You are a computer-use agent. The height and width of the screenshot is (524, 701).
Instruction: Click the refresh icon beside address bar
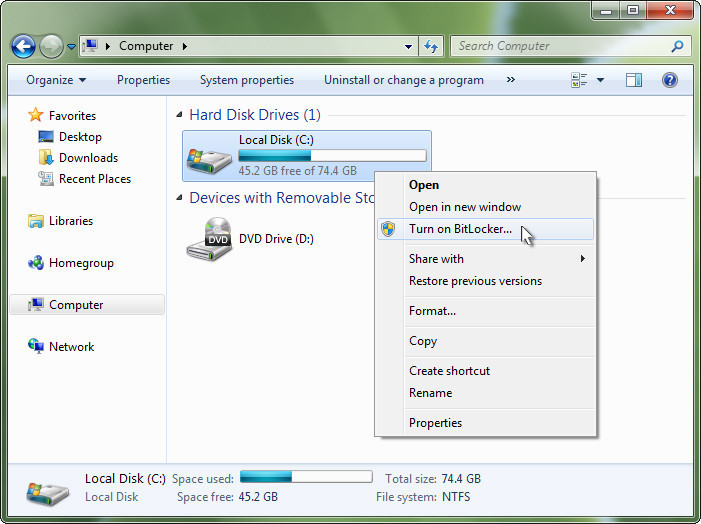coord(431,46)
